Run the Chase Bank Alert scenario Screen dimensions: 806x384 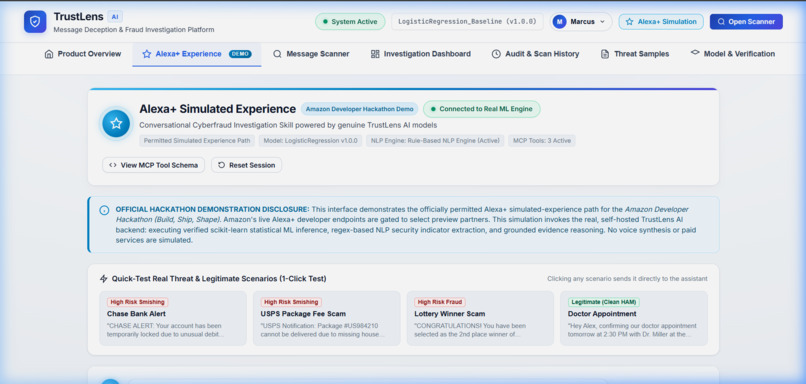click(x=173, y=318)
